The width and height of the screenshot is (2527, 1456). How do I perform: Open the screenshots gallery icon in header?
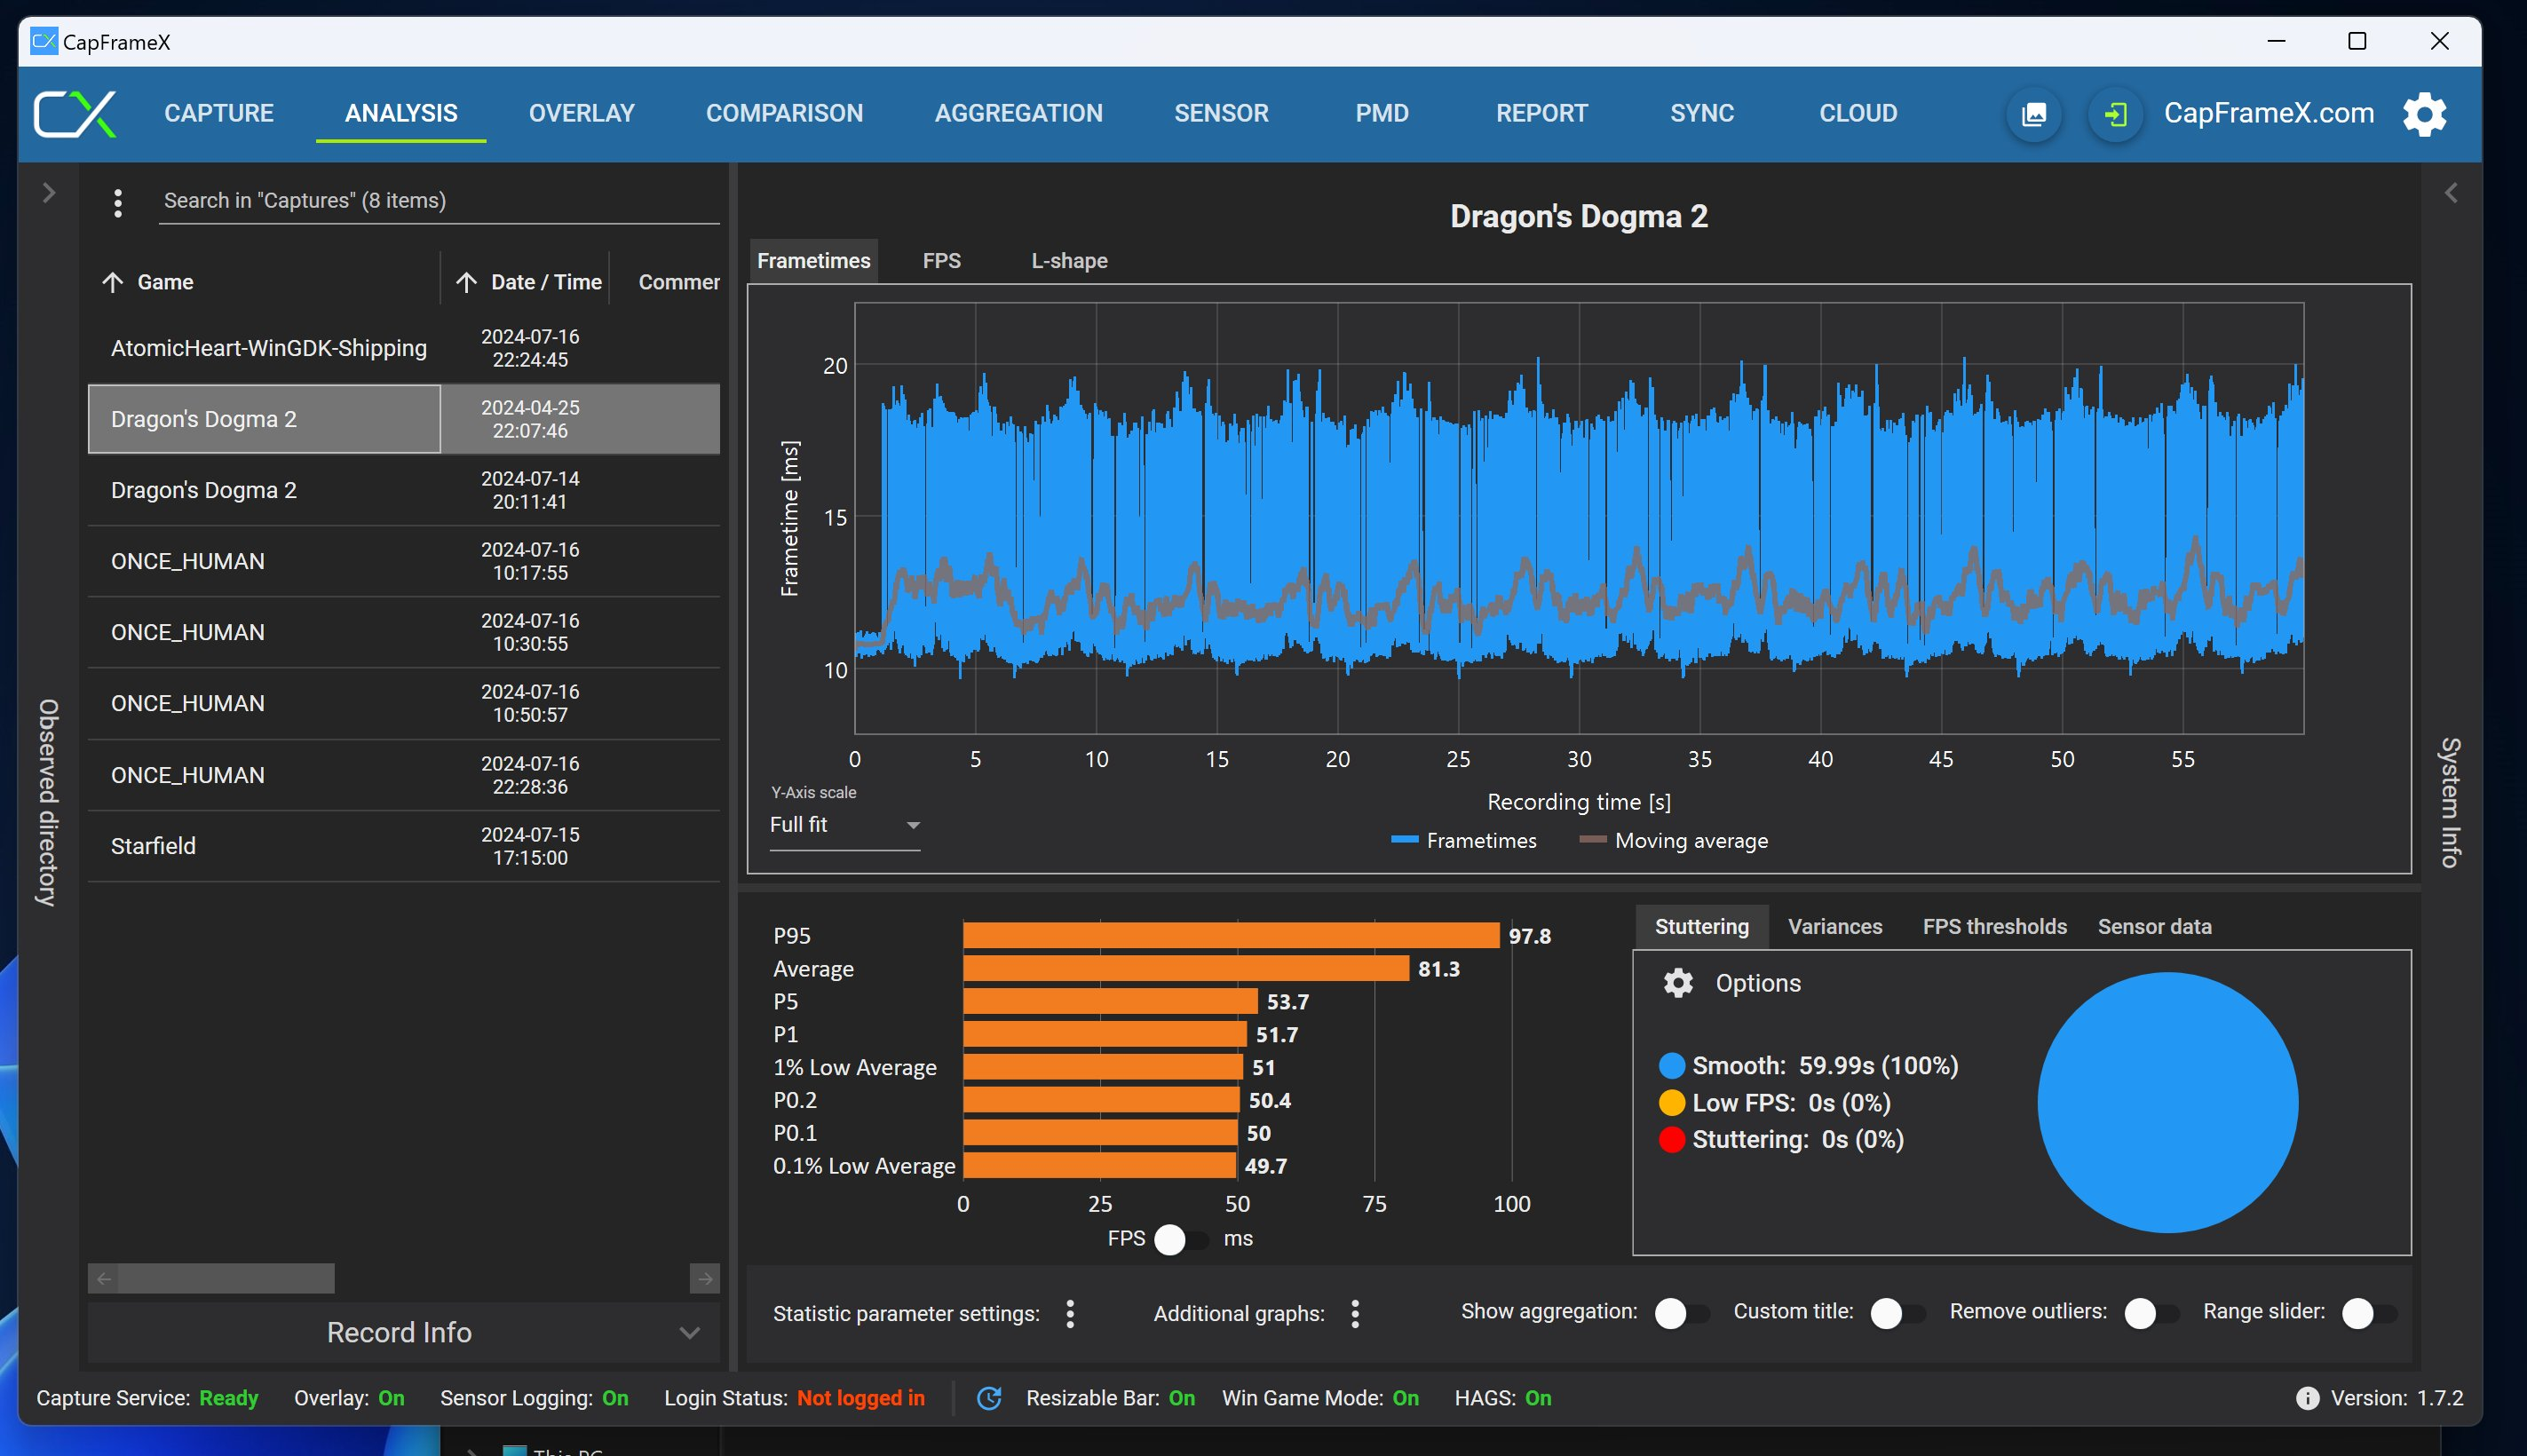[x=2033, y=114]
